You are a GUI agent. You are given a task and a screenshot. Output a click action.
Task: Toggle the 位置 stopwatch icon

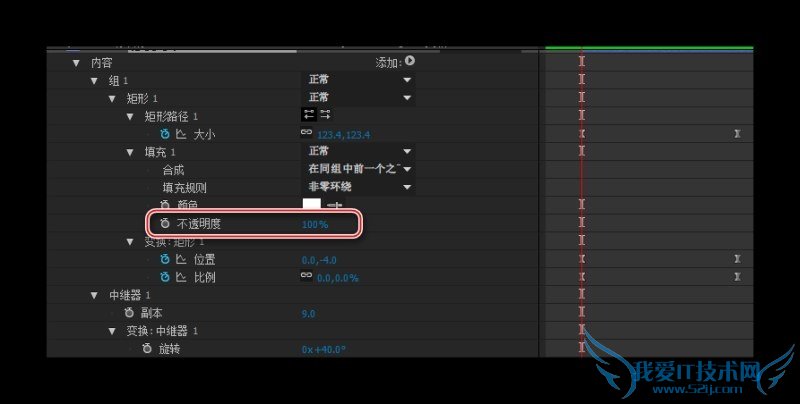[165, 259]
